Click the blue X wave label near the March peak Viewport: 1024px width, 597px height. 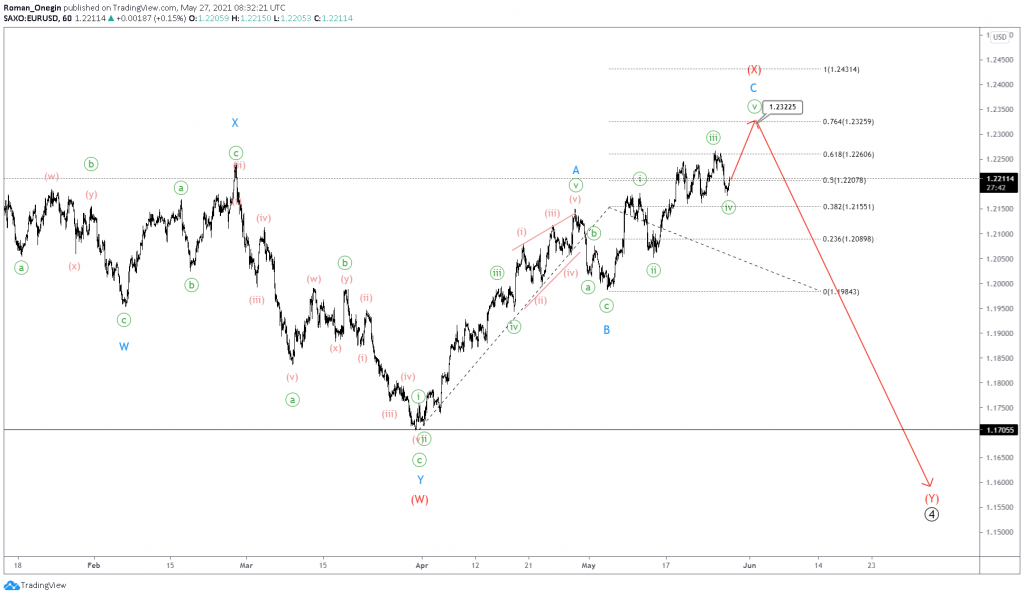(x=235, y=122)
